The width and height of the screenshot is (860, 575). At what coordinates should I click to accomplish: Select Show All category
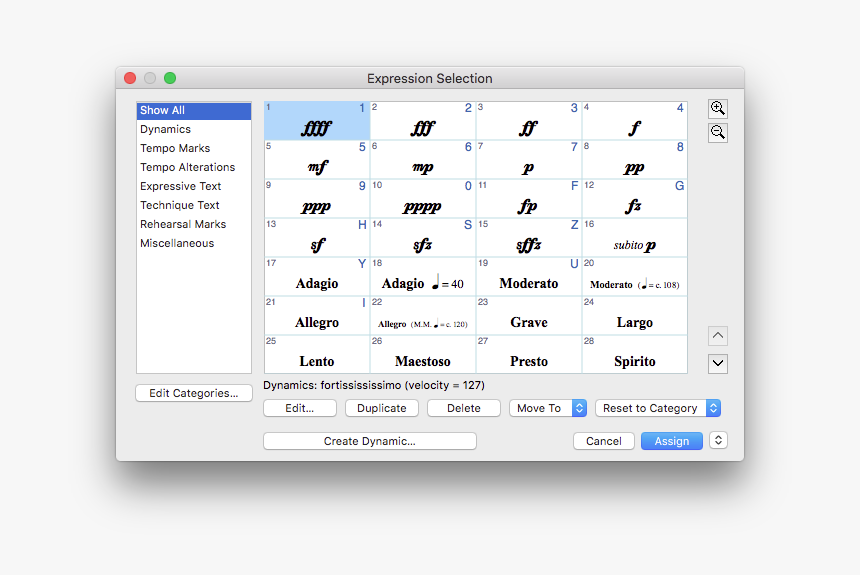(x=194, y=110)
